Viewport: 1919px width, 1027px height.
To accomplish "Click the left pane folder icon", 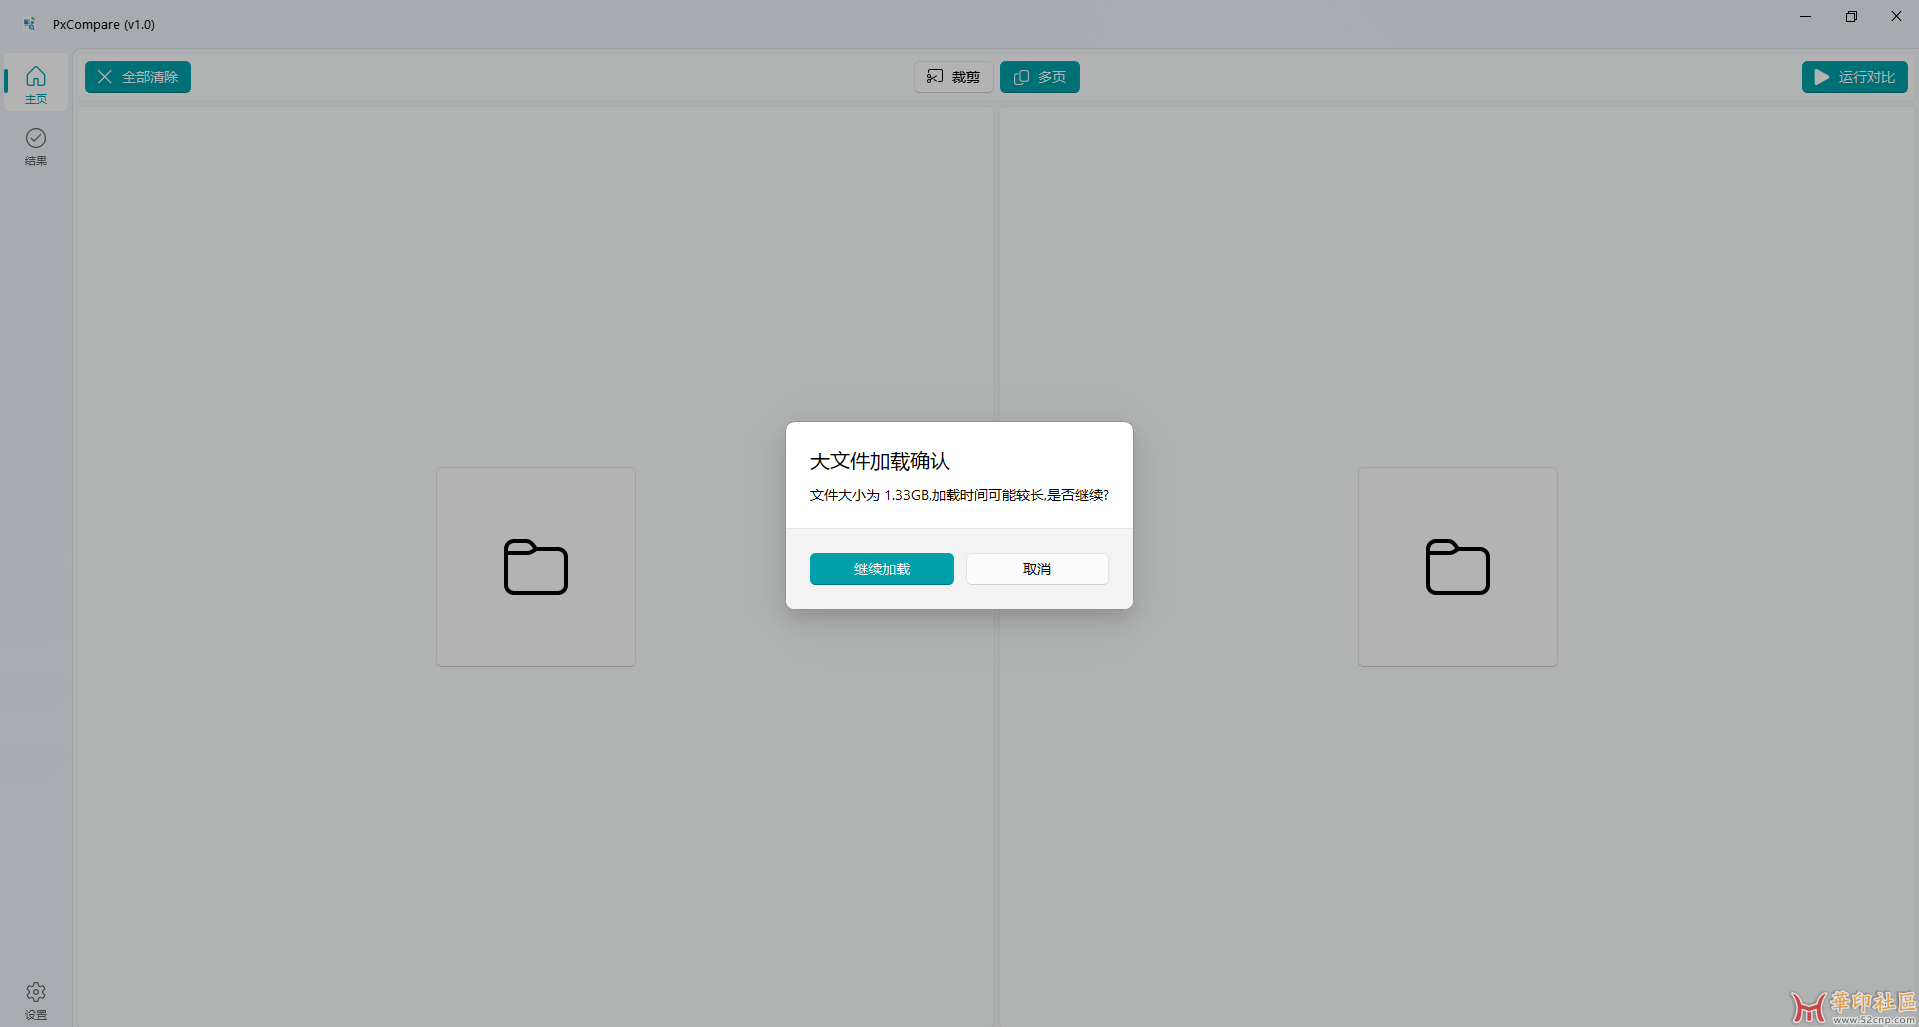I will tap(536, 567).
